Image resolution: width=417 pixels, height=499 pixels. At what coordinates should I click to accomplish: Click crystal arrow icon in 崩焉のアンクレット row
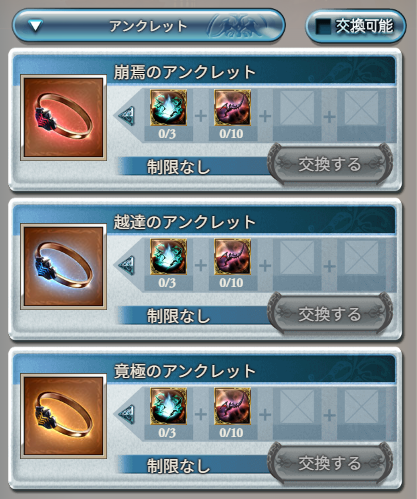coord(127,116)
